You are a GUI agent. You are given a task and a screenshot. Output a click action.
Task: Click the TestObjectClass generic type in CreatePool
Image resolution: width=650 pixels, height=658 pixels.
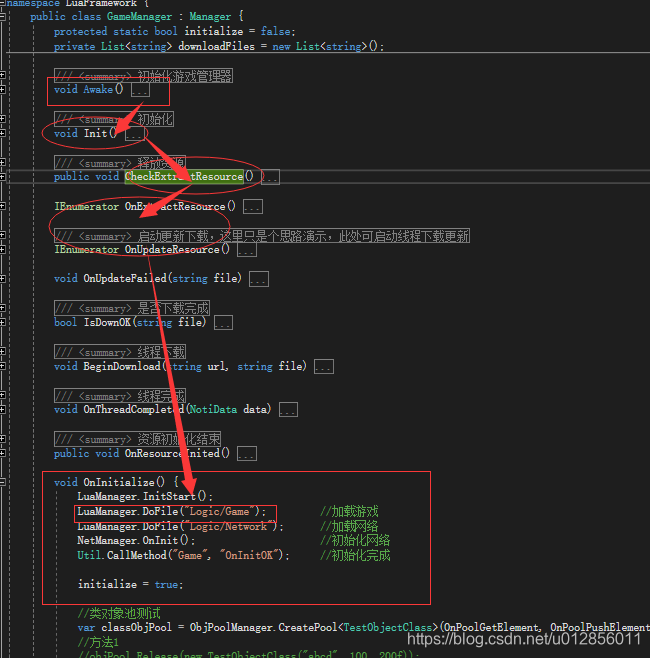point(388,628)
